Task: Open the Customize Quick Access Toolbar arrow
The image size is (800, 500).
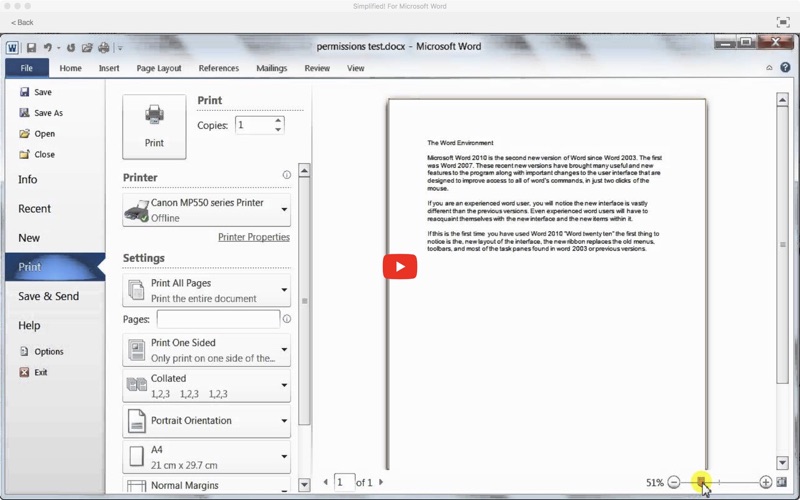Action: pos(120,48)
